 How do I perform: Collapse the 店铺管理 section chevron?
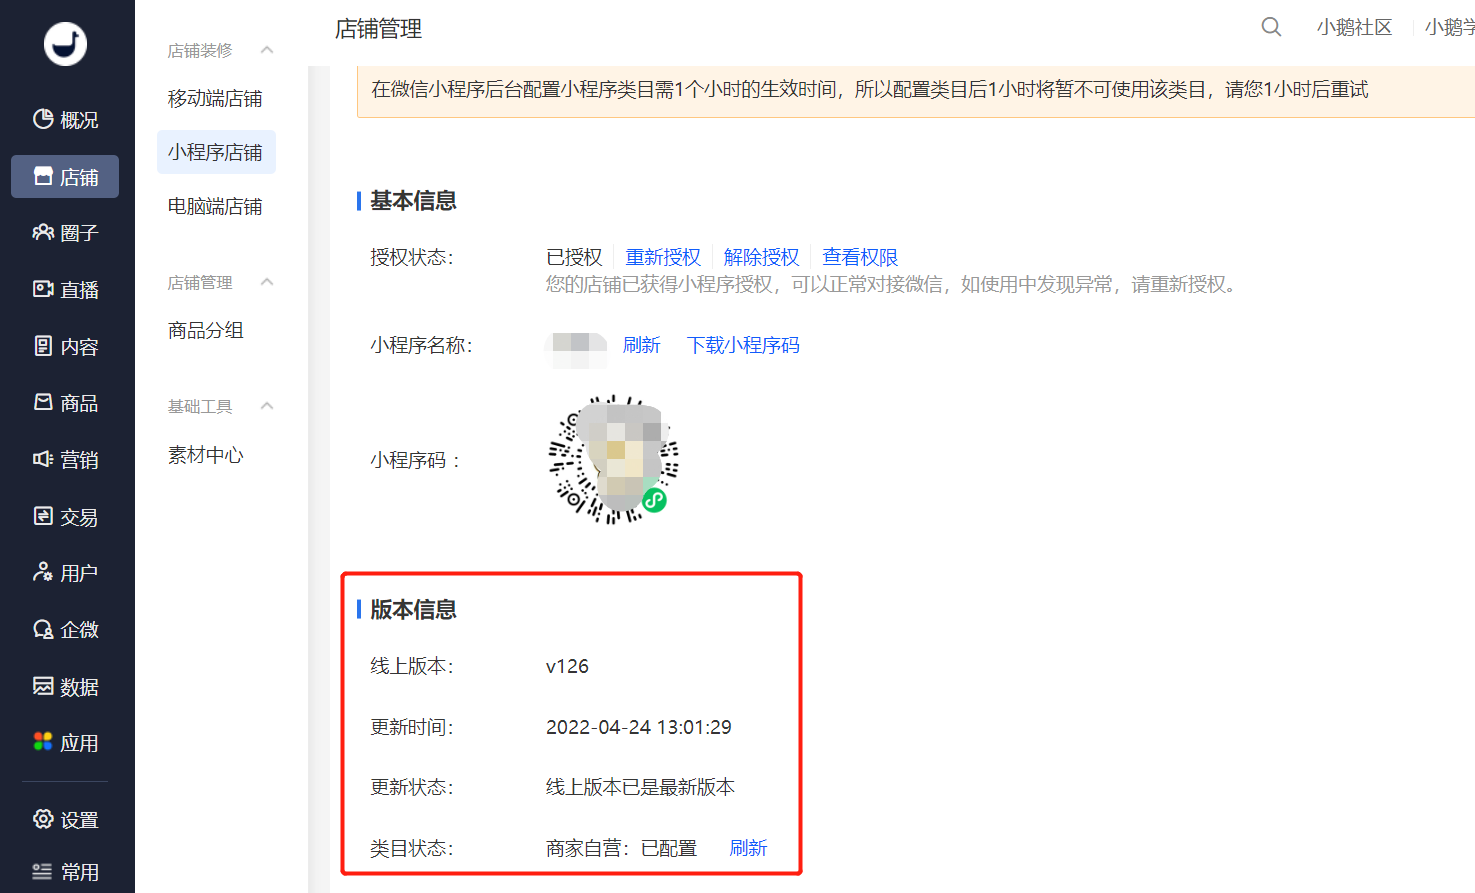[x=267, y=282]
